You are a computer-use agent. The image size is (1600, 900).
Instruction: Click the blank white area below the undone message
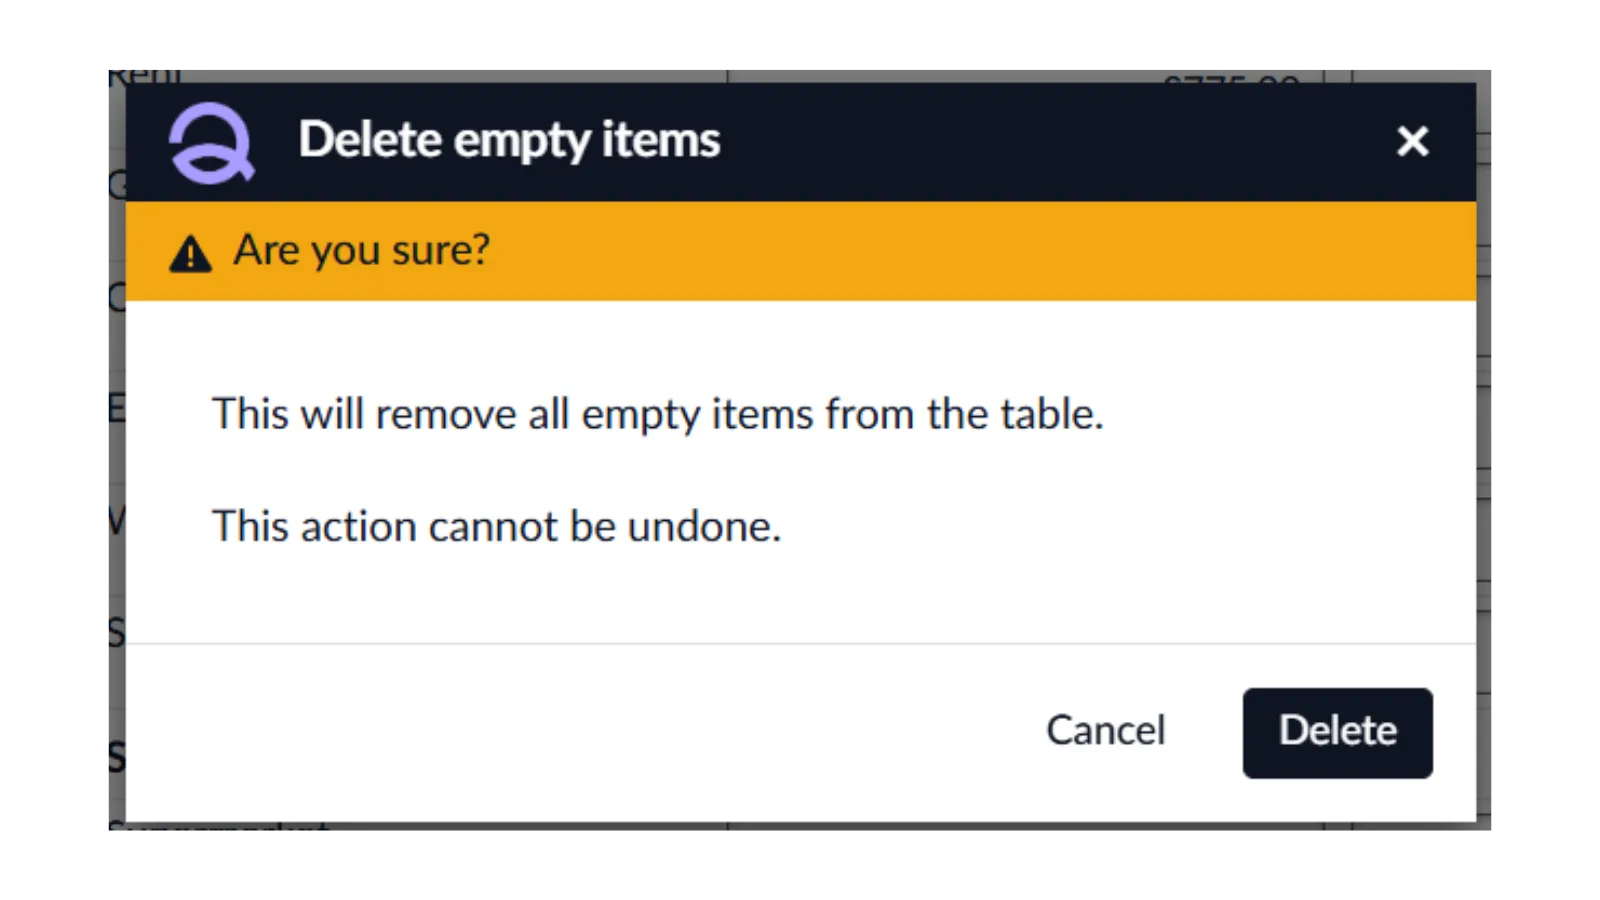tap(800, 595)
